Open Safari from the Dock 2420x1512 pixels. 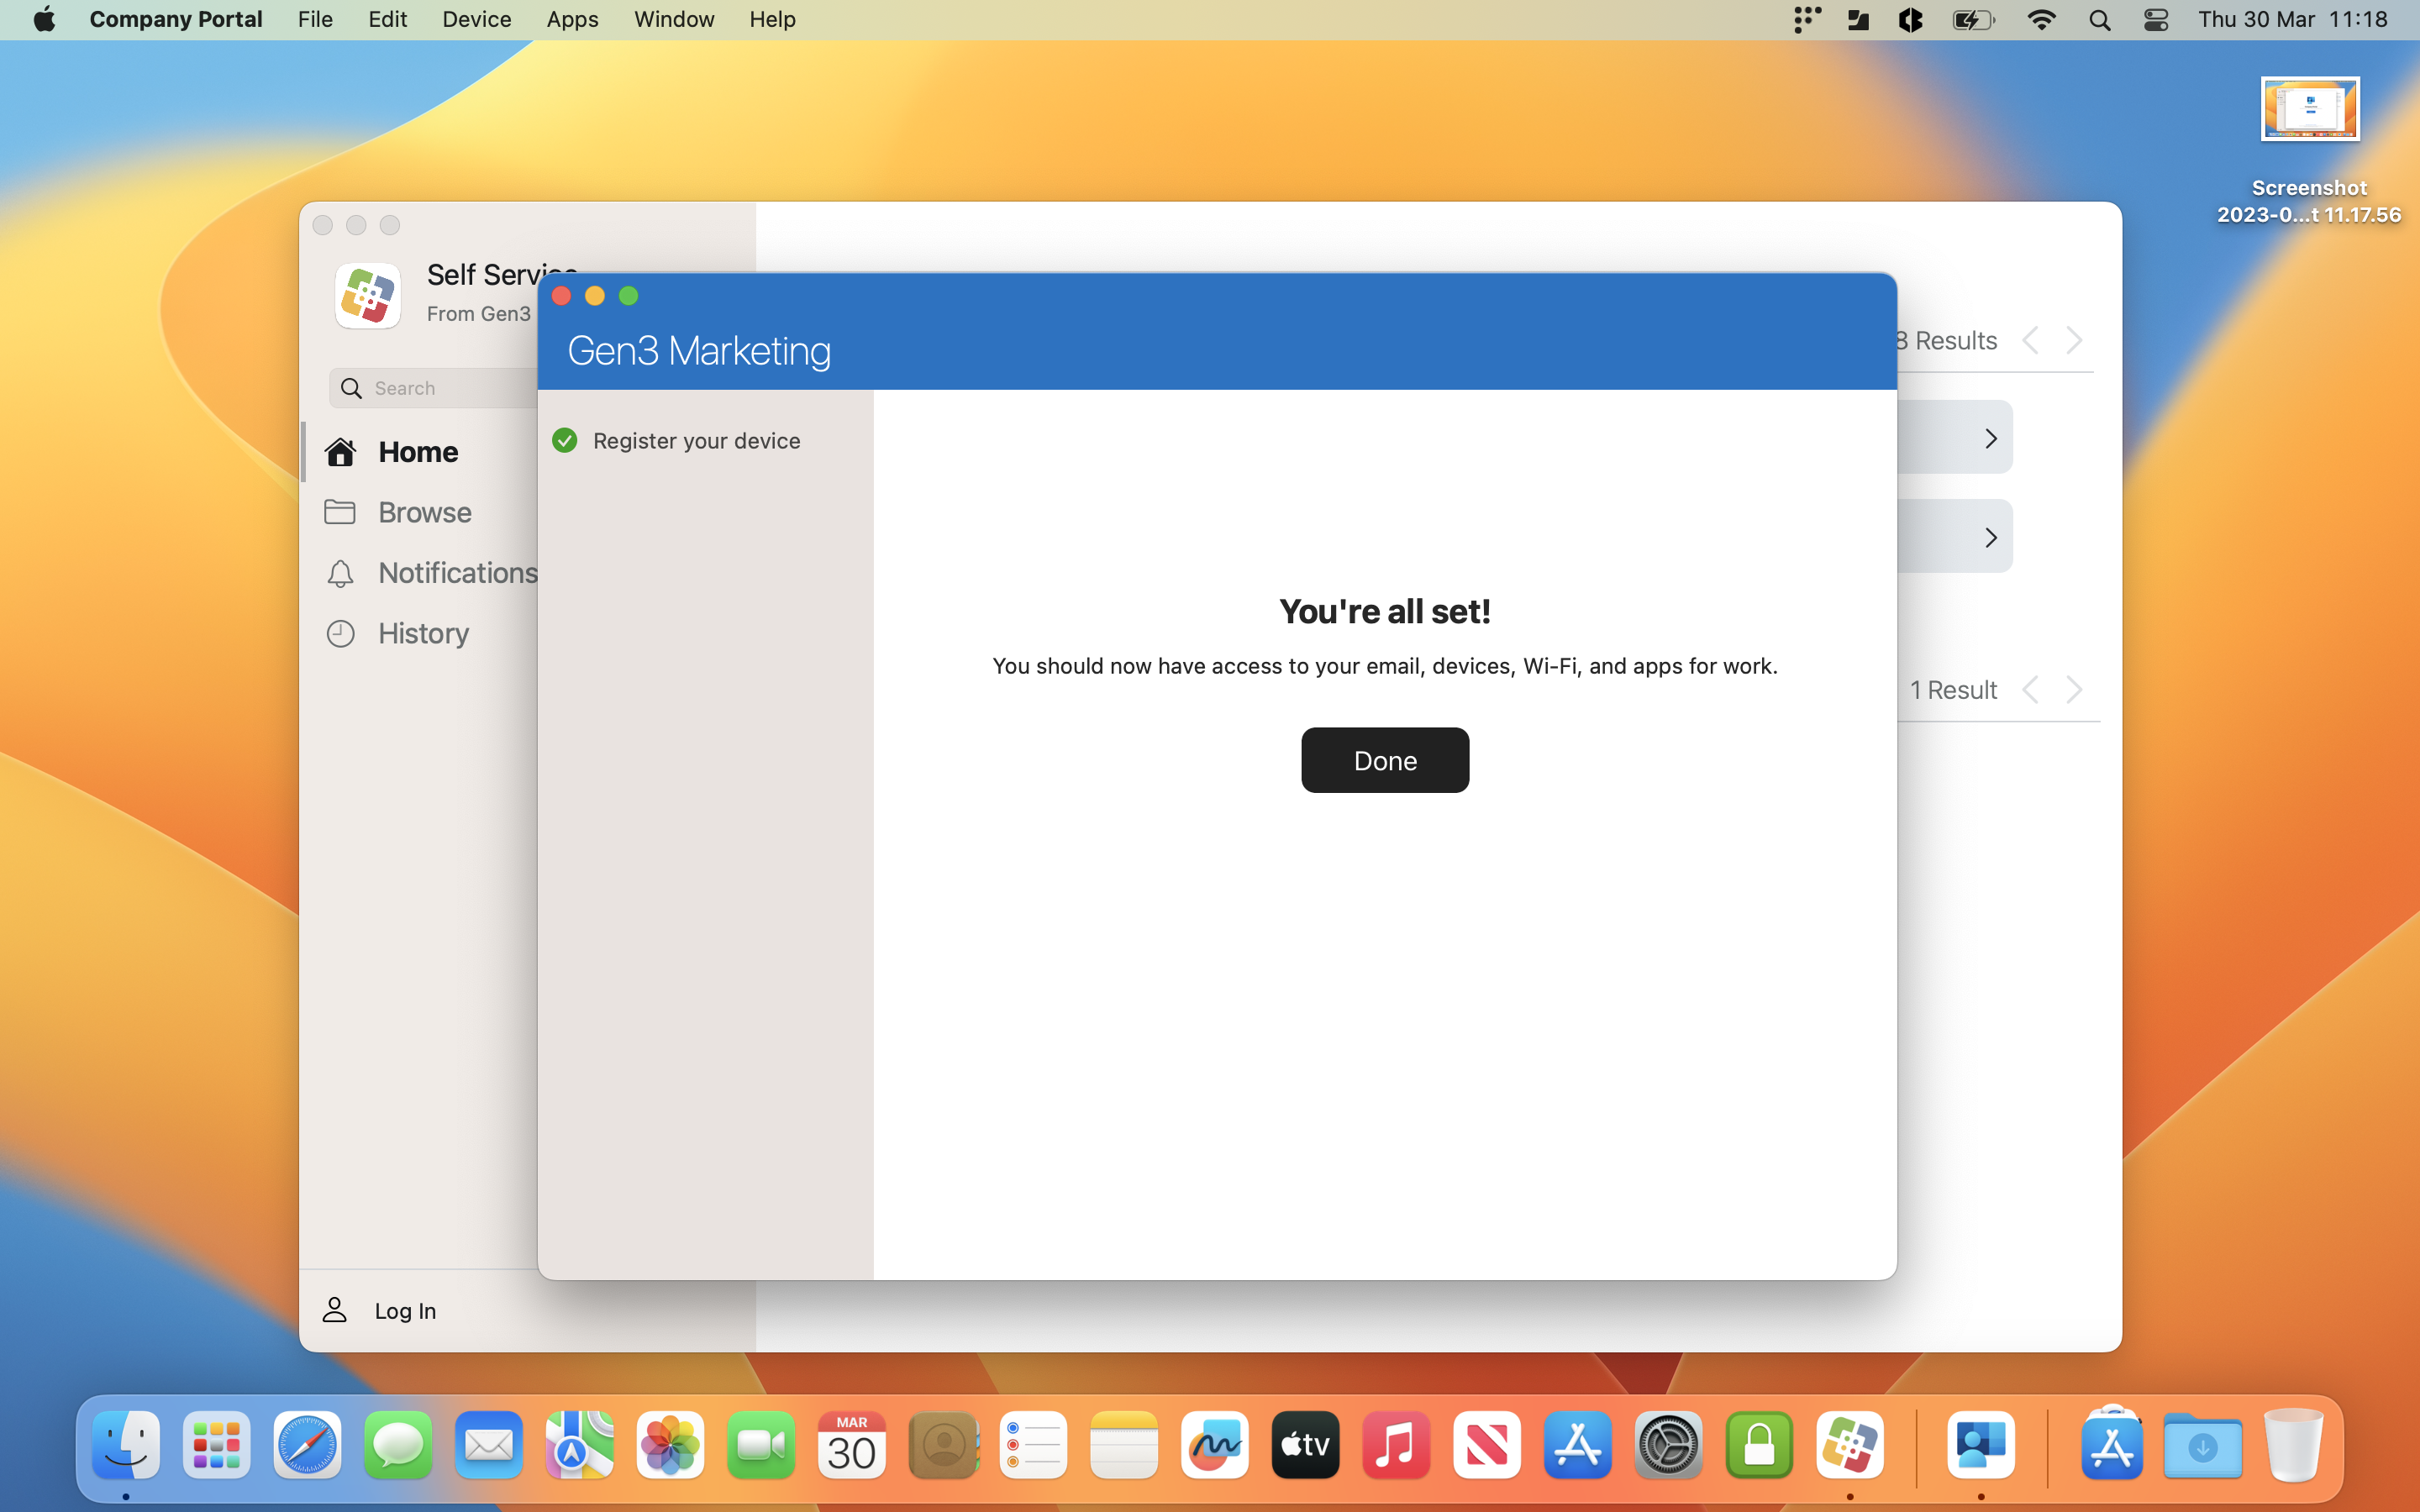(307, 1445)
